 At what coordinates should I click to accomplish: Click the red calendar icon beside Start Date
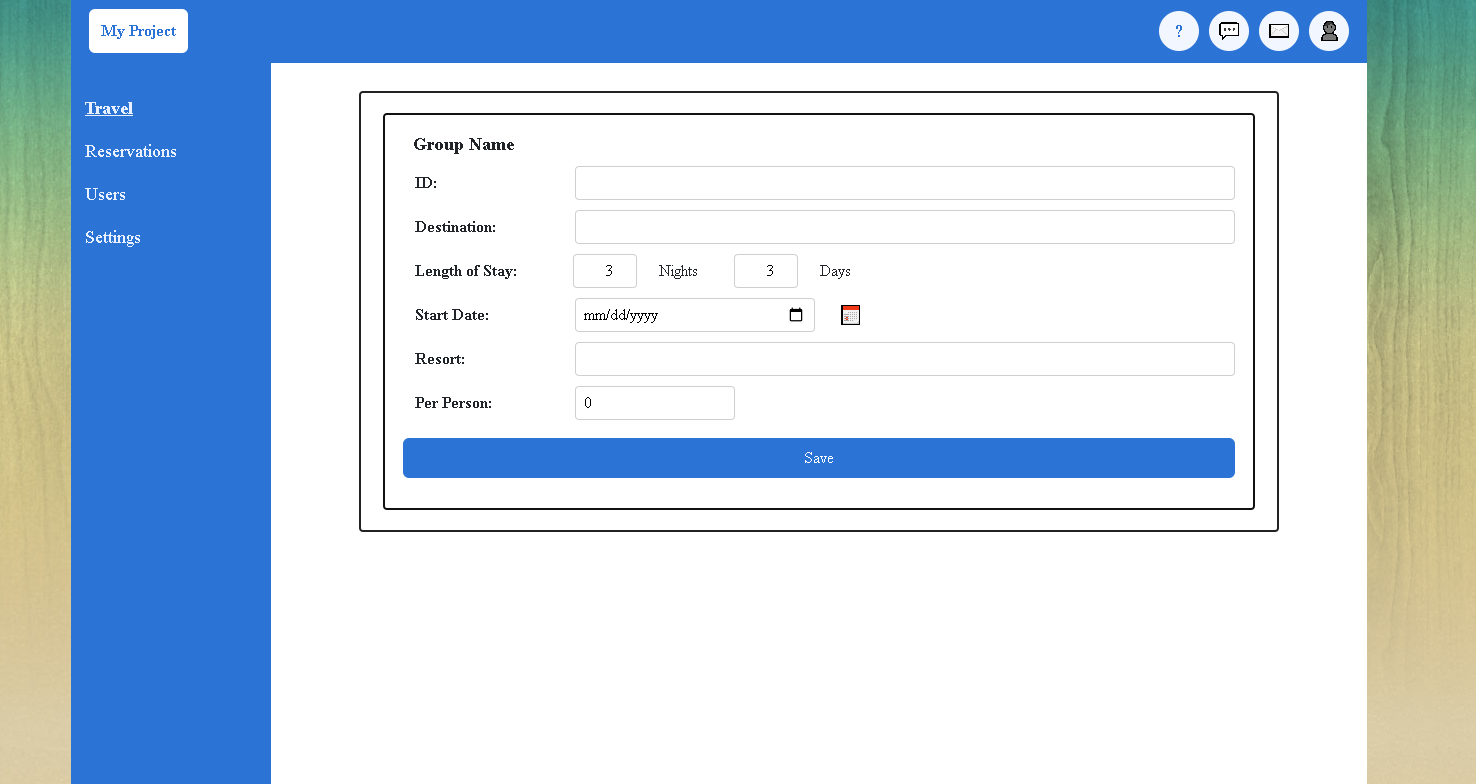850,315
